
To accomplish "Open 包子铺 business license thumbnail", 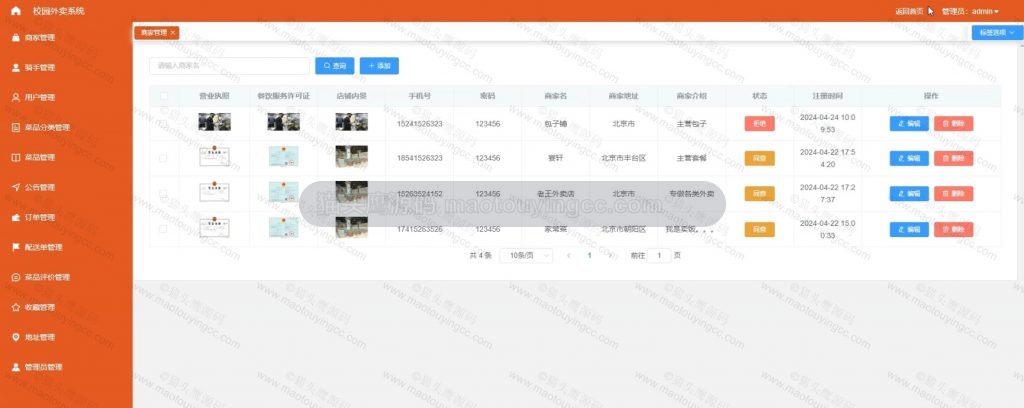I will 214,122.
